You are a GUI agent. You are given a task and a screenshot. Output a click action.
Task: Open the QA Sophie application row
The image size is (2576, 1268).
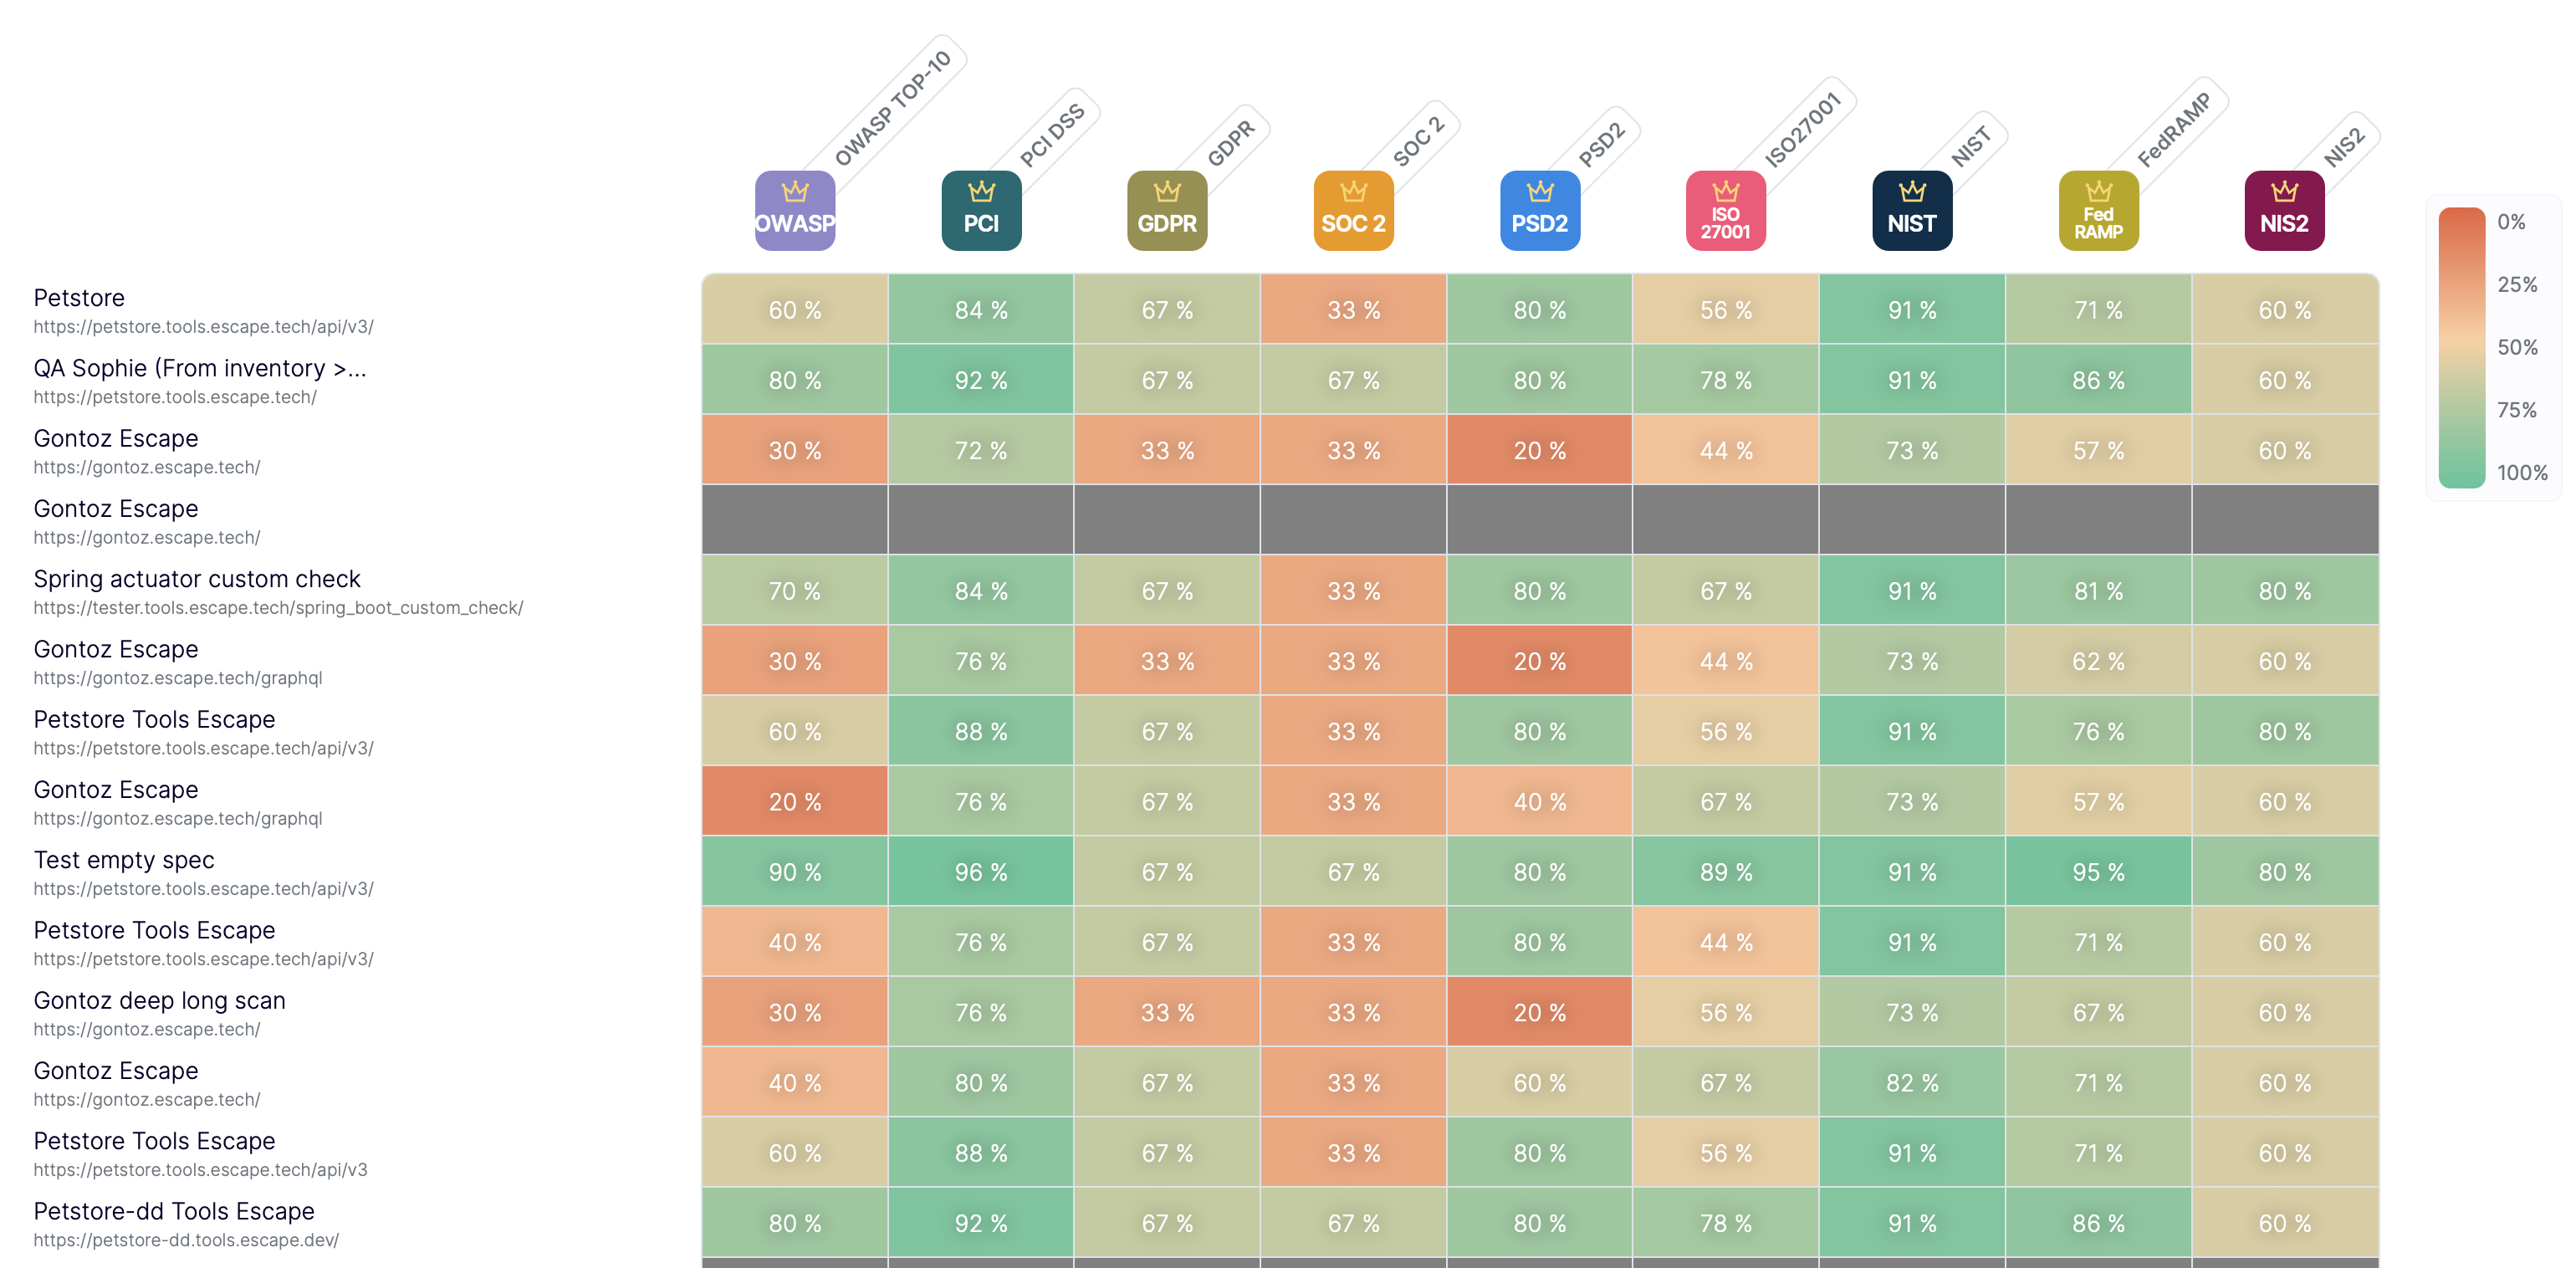(200, 369)
